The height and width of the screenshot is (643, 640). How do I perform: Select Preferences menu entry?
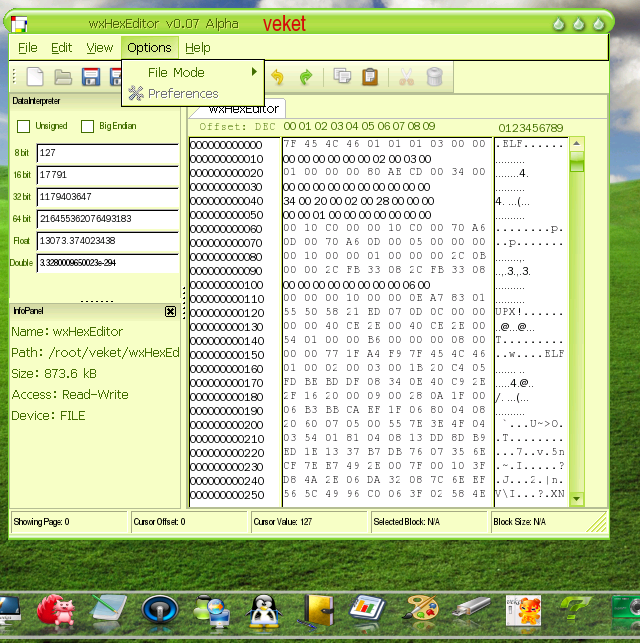click(193, 93)
